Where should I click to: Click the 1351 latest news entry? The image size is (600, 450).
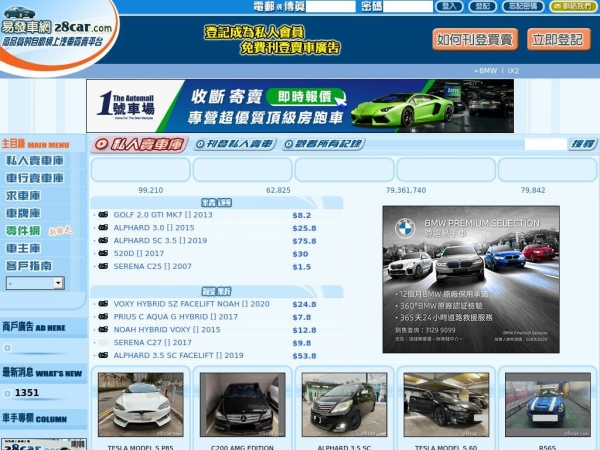[x=27, y=393]
